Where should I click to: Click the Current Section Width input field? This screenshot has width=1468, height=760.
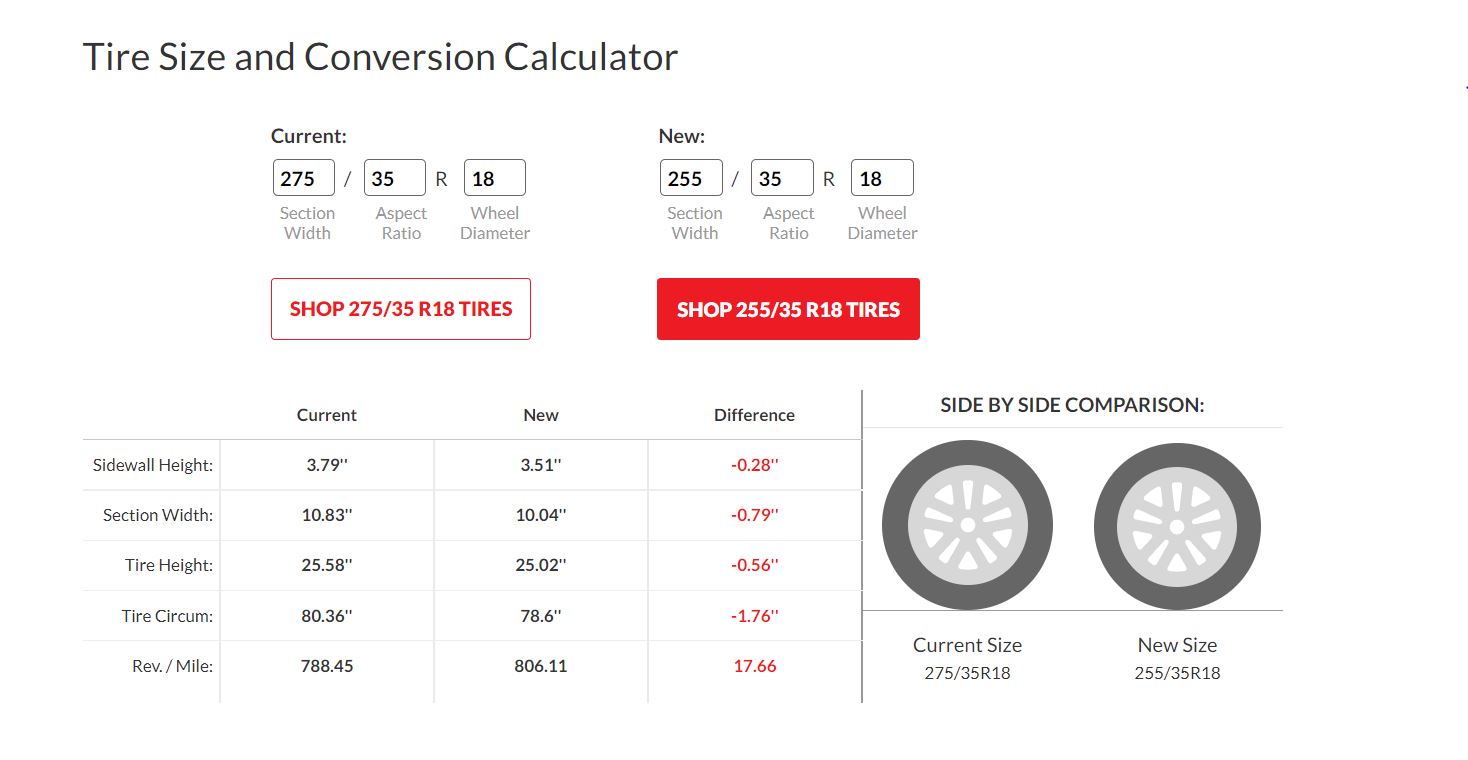click(303, 179)
